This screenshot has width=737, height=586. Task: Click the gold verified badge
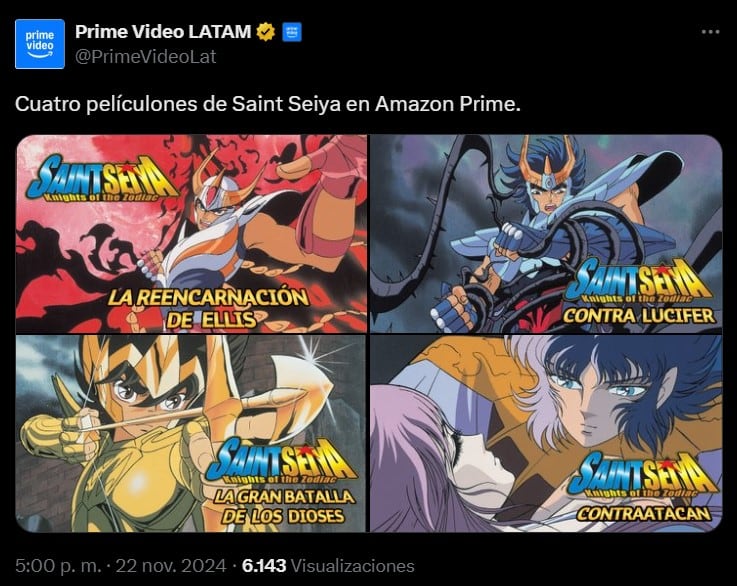(x=266, y=32)
